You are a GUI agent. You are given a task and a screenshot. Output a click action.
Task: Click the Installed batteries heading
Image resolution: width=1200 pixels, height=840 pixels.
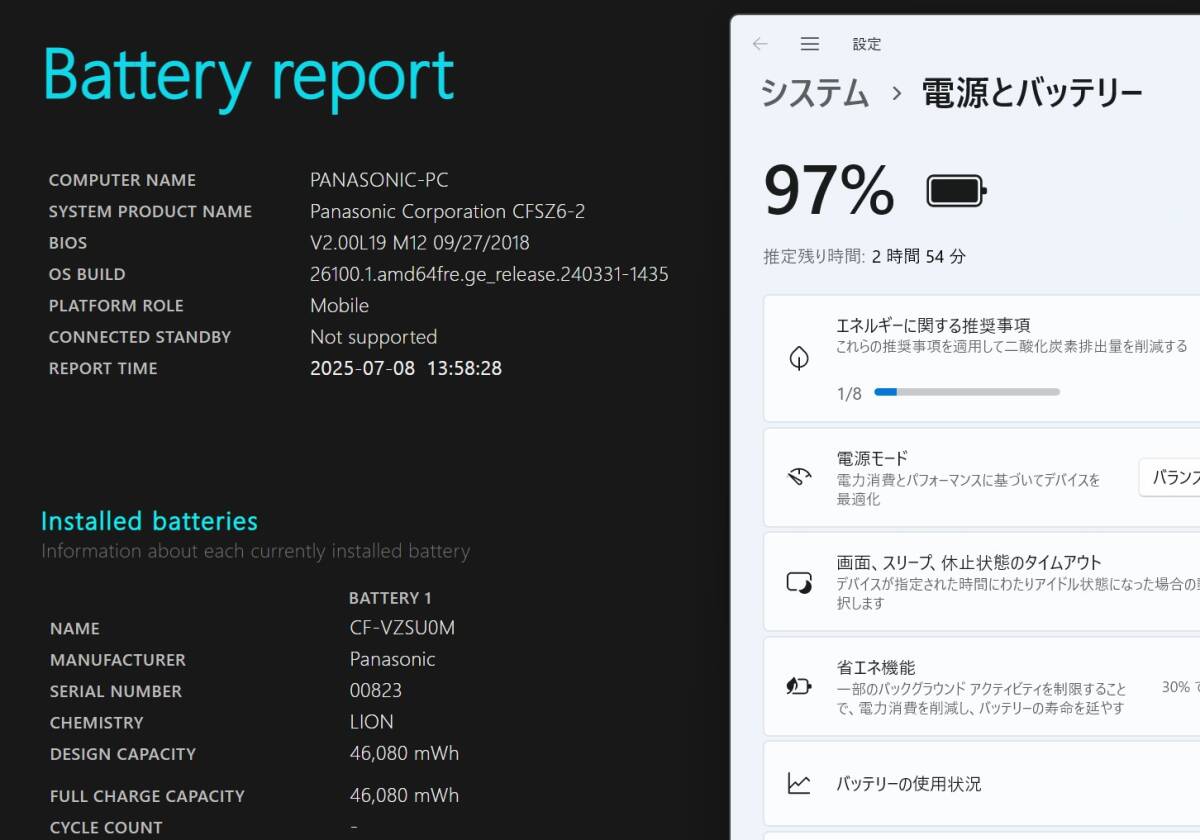(x=149, y=521)
